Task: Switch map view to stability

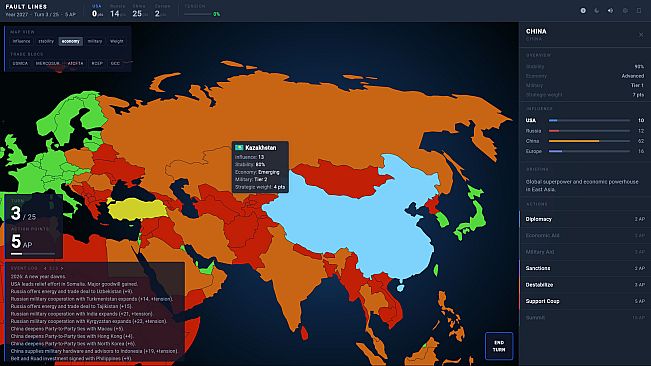Action: pyautogui.click(x=46, y=41)
